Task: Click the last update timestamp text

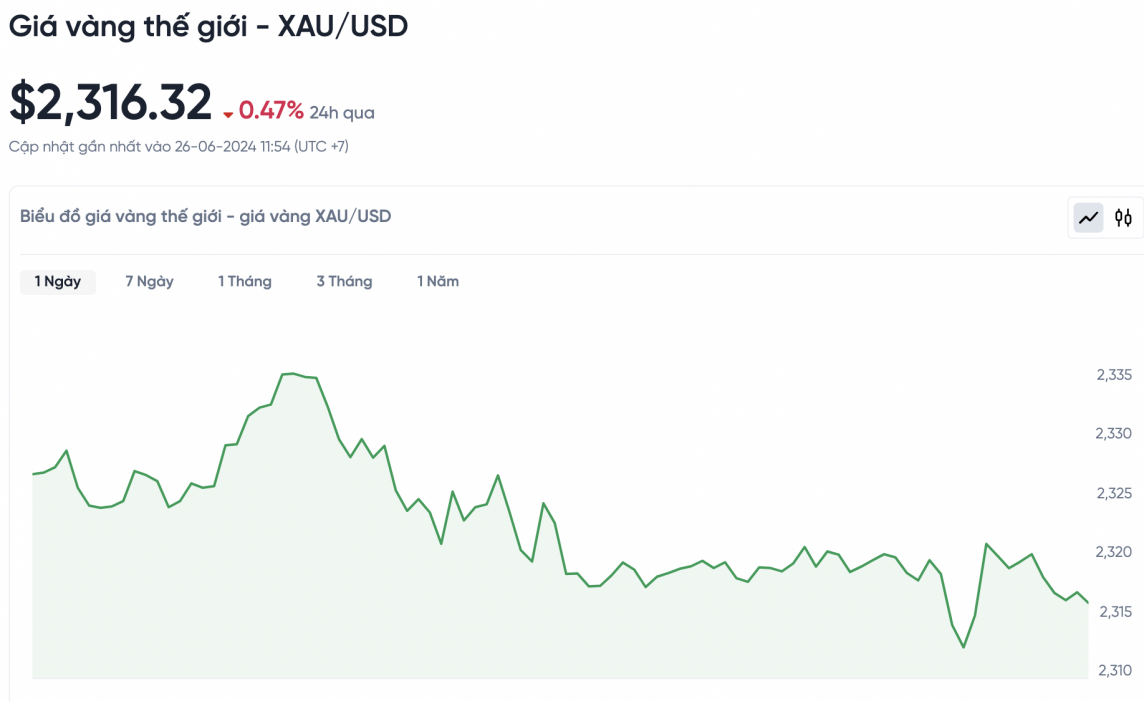Action: coord(179,147)
